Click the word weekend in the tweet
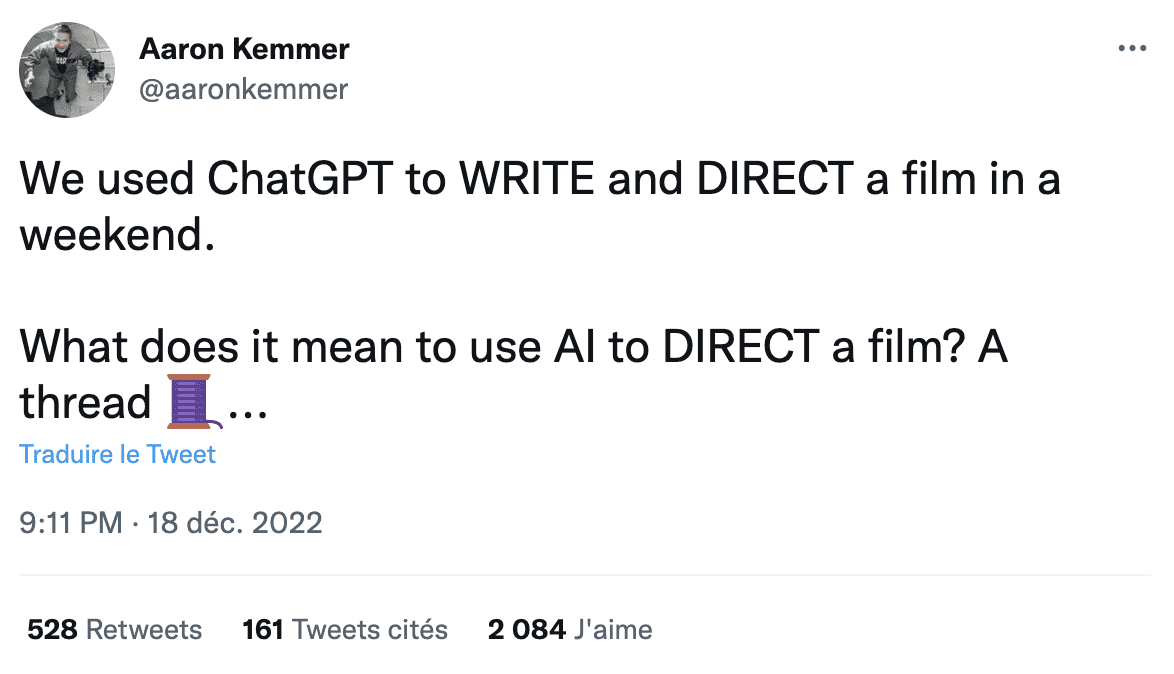Screen dimensions: 1174x674 pos(117,234)
